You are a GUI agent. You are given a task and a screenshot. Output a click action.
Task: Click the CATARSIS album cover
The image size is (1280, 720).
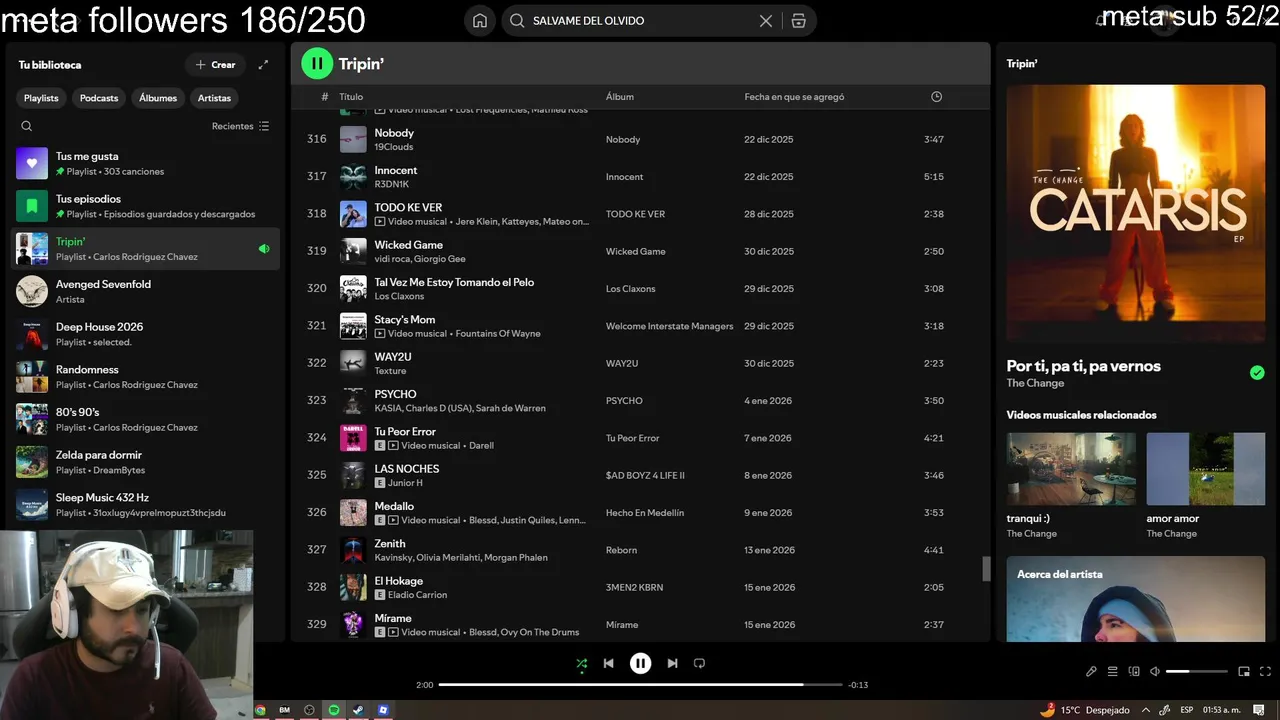point(1136,213)
